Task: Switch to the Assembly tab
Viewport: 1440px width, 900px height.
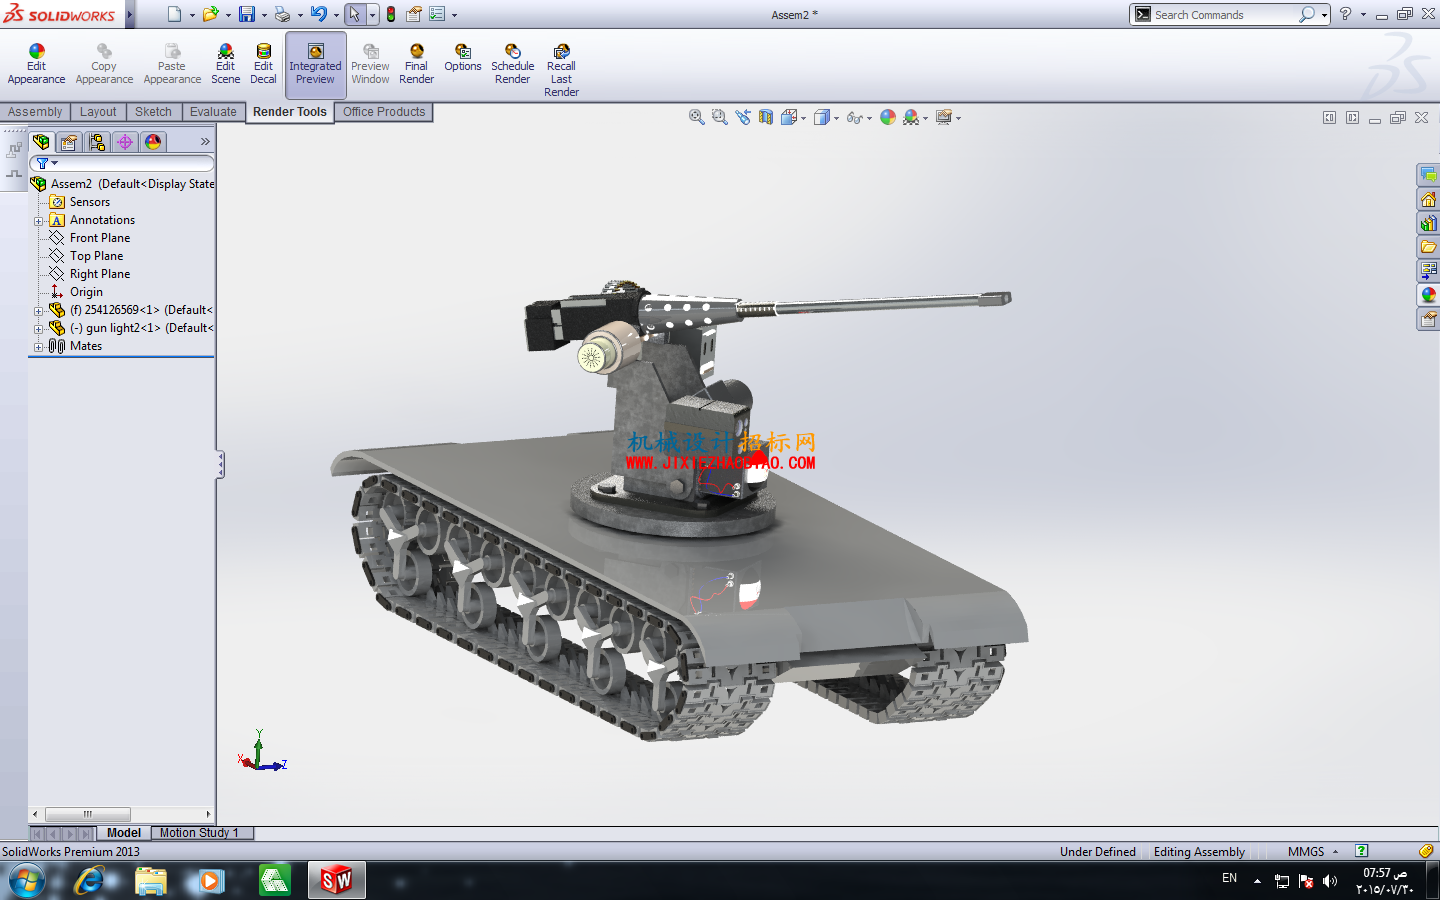Action: click(35, 112)
